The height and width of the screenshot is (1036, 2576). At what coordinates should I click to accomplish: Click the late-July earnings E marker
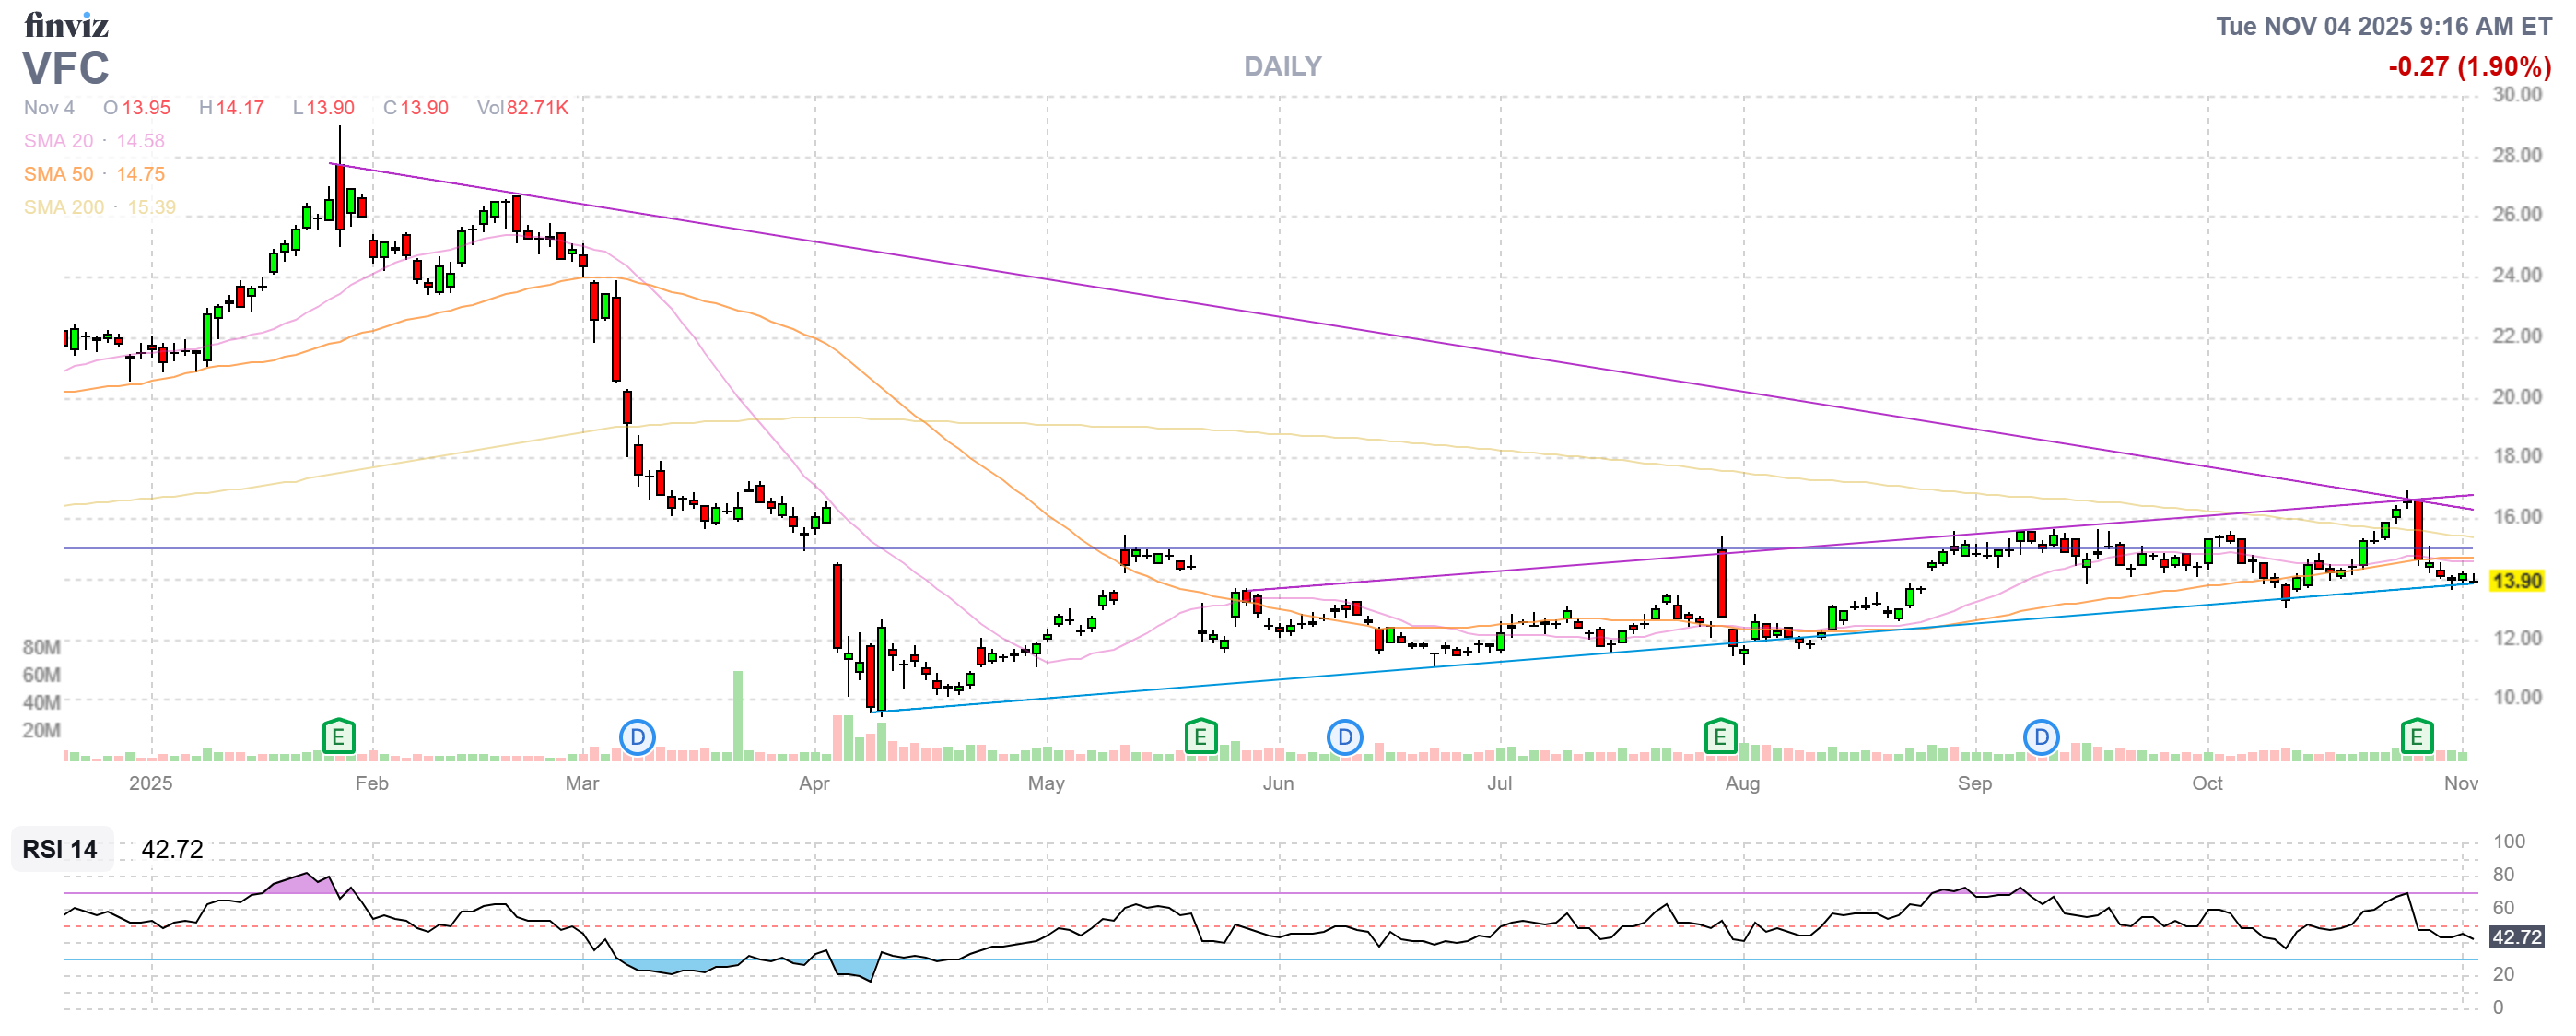[1720, 738]
